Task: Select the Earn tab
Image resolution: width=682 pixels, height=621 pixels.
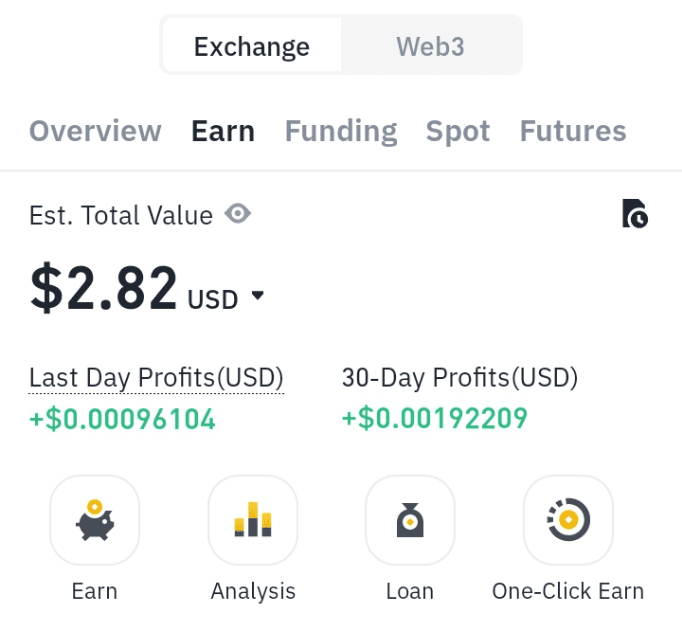Action: pos(223,131)
